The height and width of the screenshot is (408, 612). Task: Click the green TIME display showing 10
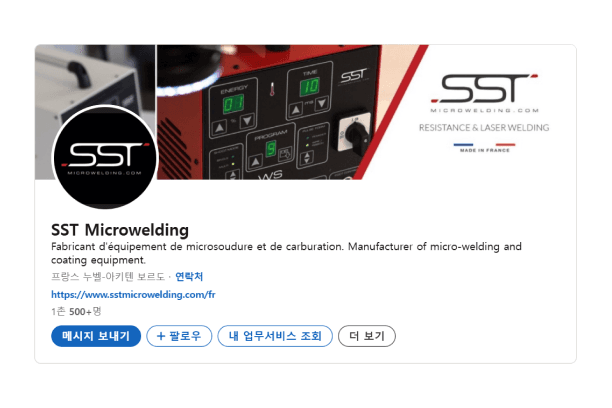[x=310, y=86]
